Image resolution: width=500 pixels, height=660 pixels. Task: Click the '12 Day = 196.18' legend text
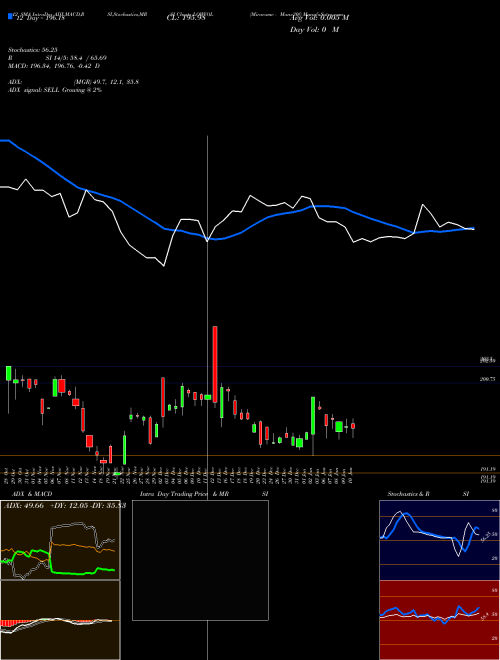point(40,19)
